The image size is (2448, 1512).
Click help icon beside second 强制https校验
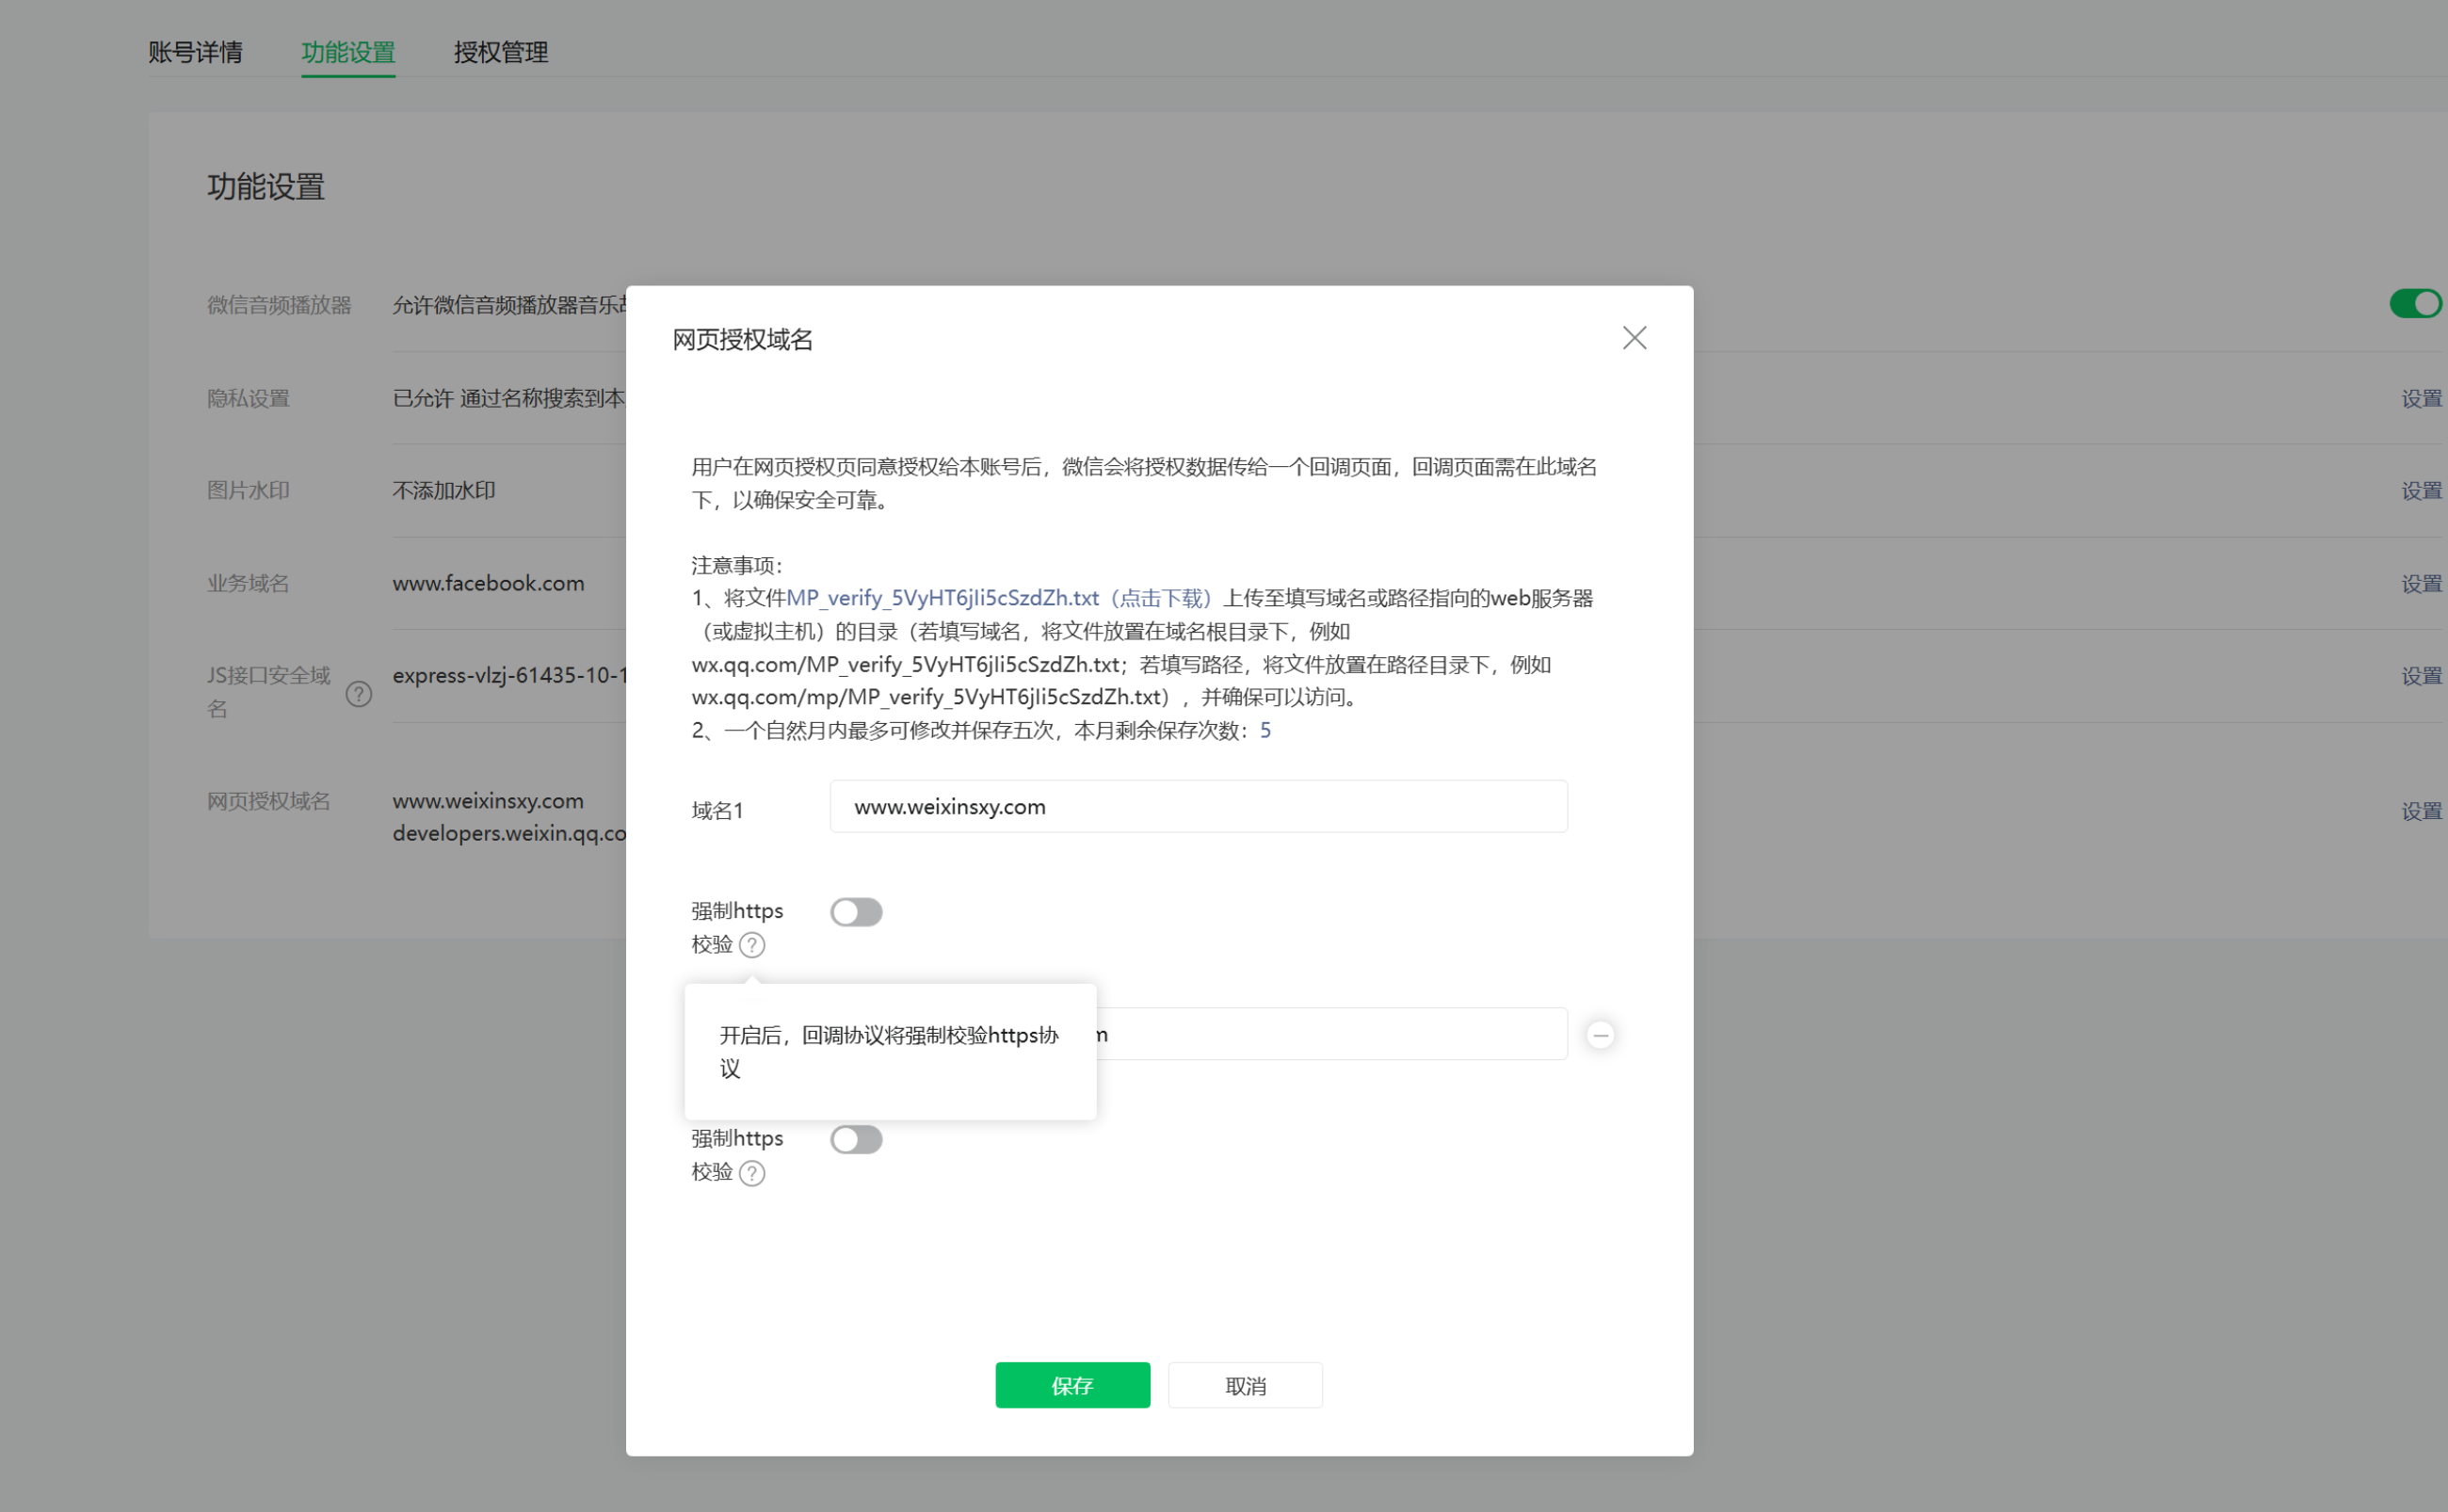click(752, 1173)
